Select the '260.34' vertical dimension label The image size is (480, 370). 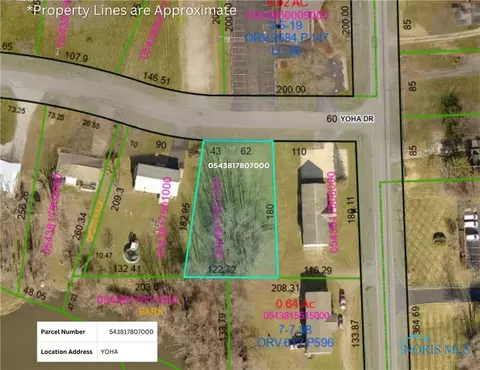coord(80,226)
